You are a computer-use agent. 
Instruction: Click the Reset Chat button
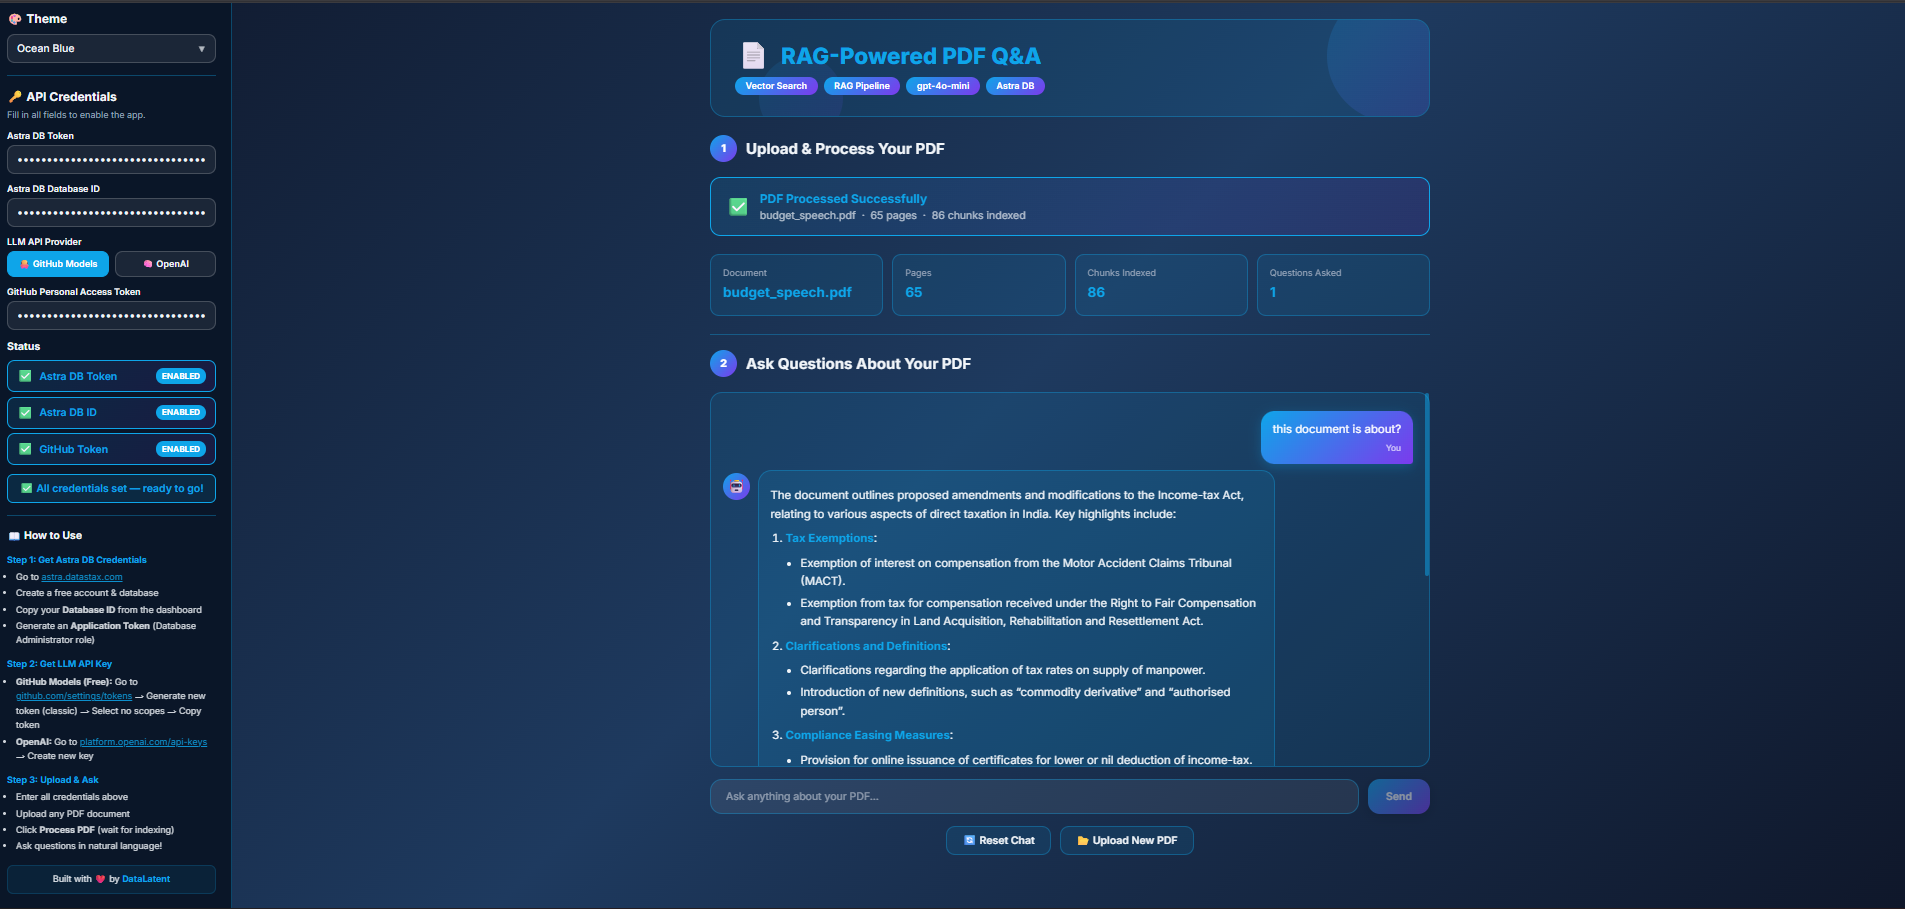(x=997, y=840)
